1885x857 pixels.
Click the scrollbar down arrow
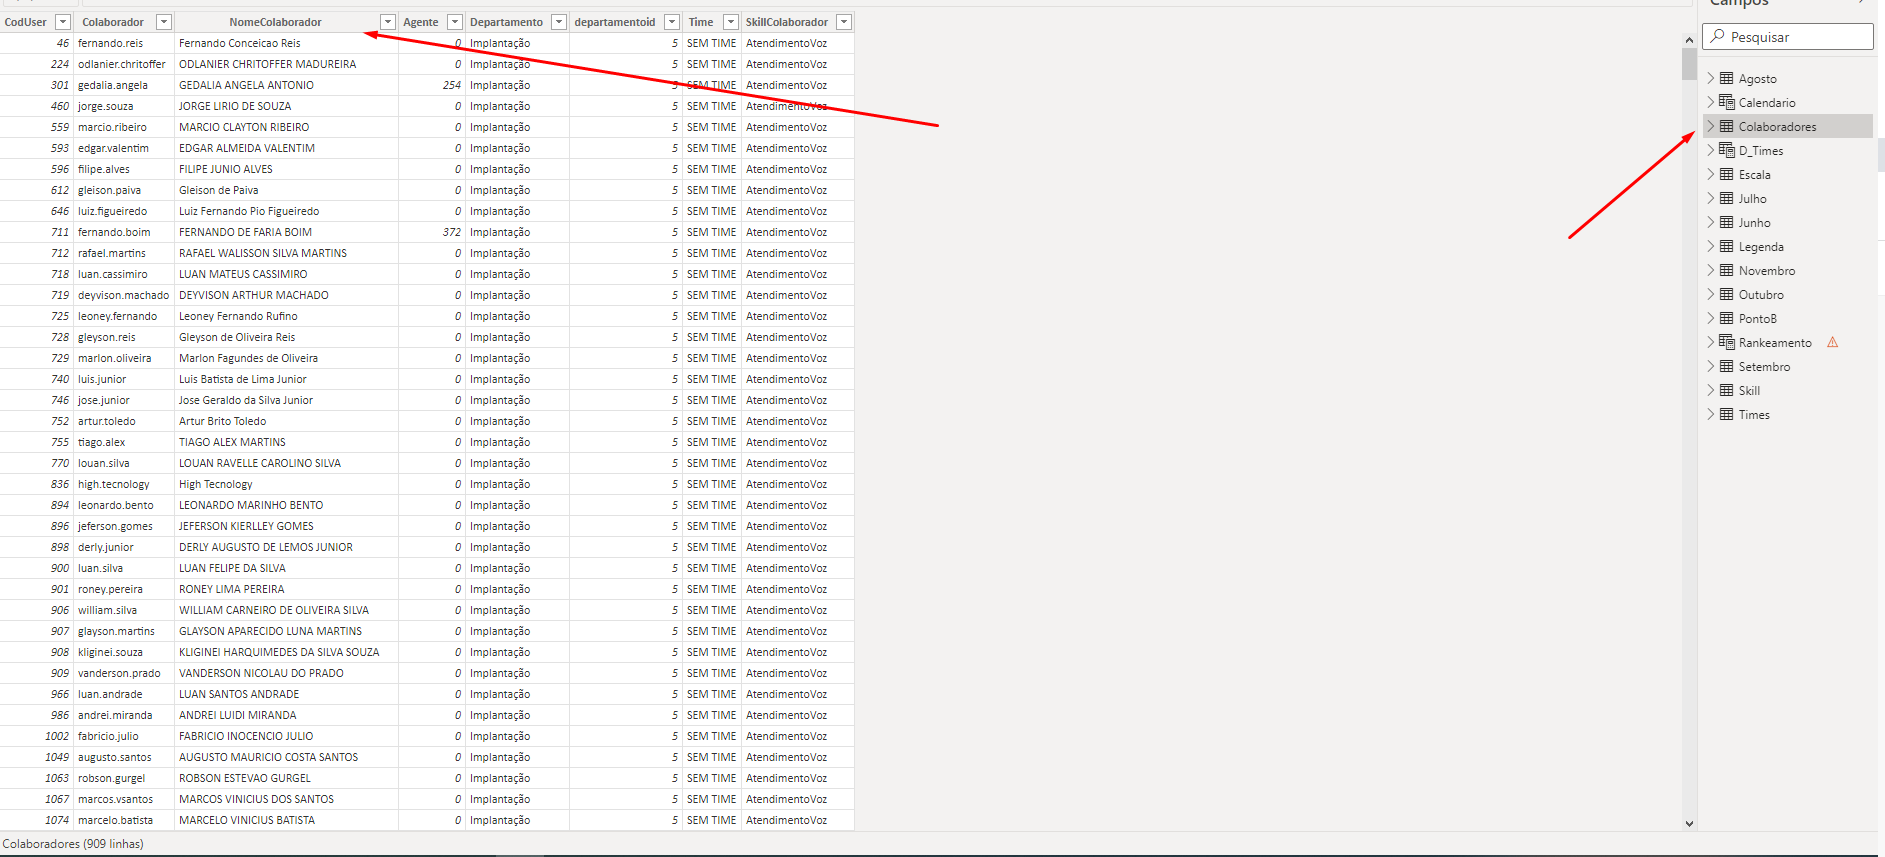[1689, 824]
